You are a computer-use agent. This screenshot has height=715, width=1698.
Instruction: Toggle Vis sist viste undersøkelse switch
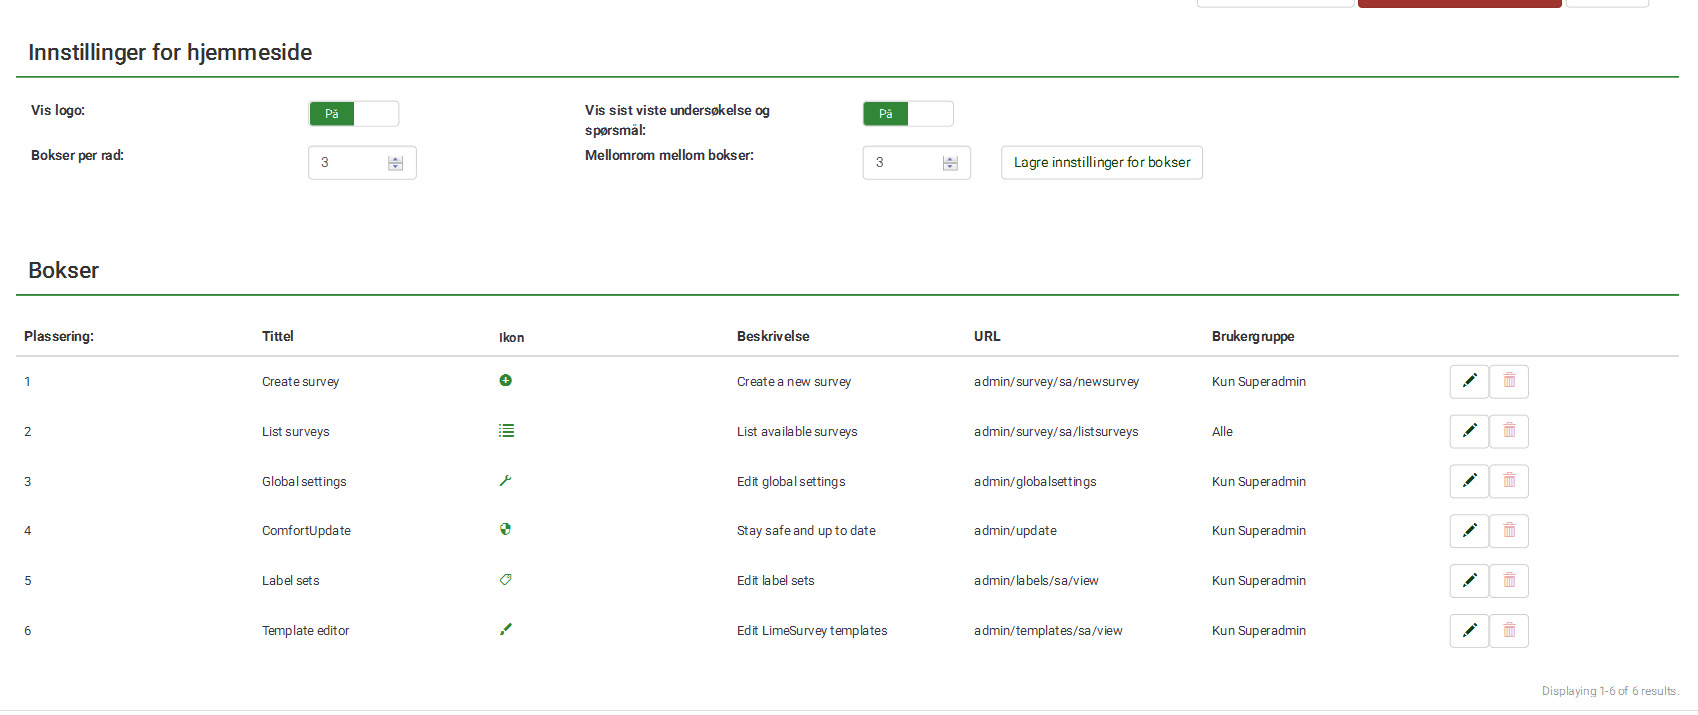(908, 114)
